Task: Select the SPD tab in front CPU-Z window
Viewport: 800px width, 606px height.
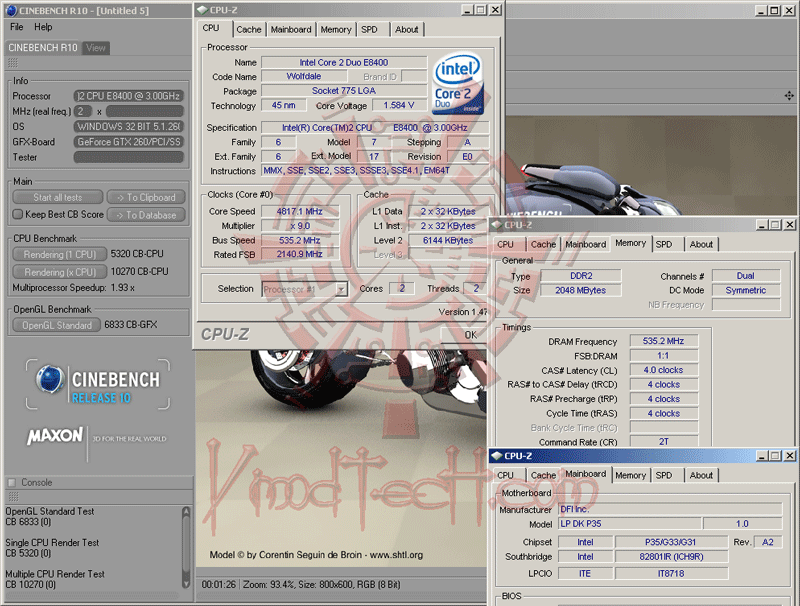Action: [x=369, y=30]
